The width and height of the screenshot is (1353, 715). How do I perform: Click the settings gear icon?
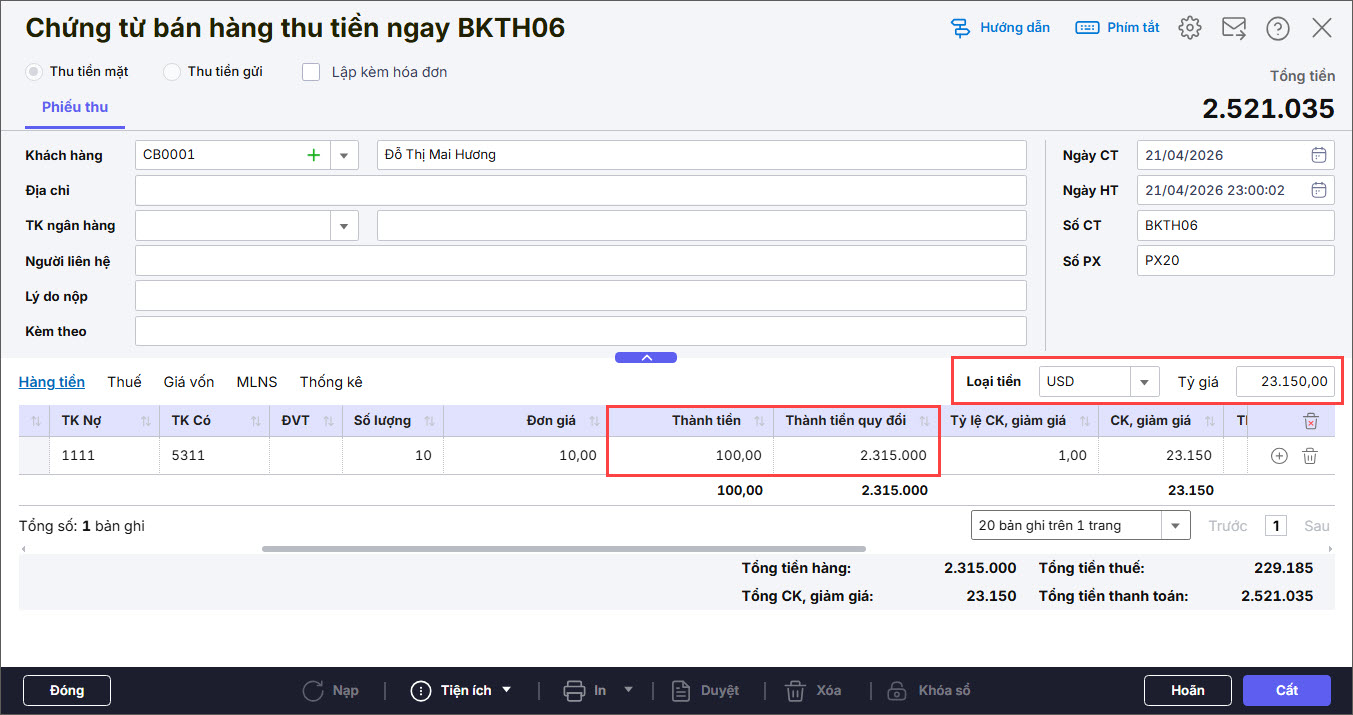click(1189, 28)
